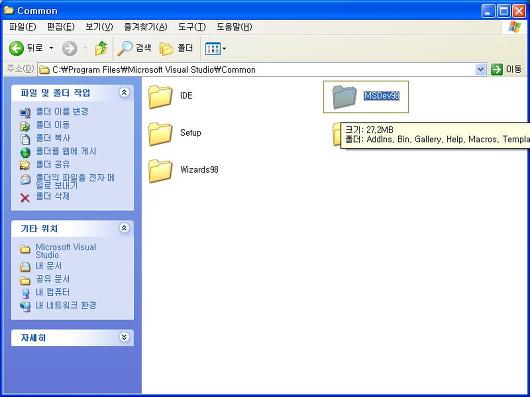Screen dimensions: 530x397
Task: Open My Documents (내 문서) link
Action: pyautogui.click(x=49, y=266)
